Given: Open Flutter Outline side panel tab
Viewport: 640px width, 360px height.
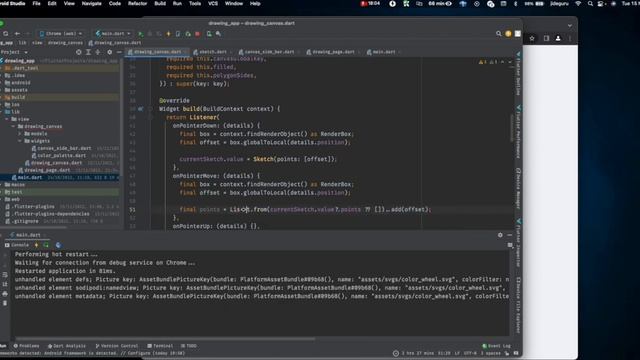Looking at the screenshot, I should (518, 74).
